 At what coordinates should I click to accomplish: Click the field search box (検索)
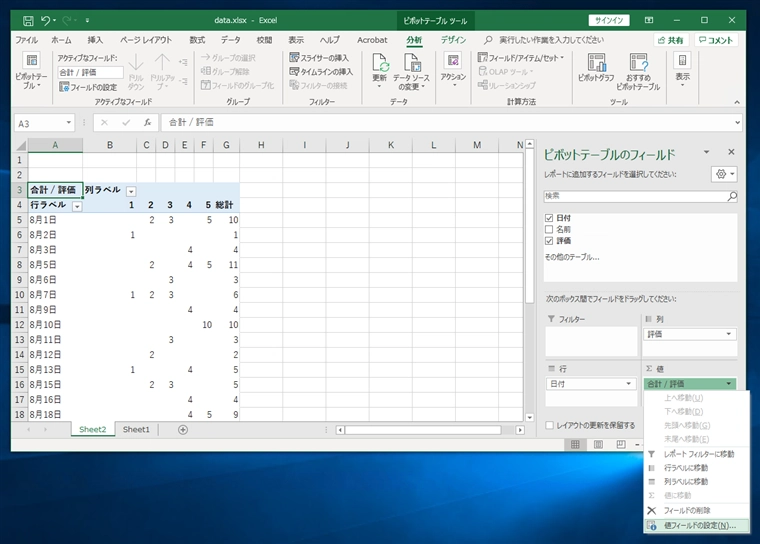[640, 195]
